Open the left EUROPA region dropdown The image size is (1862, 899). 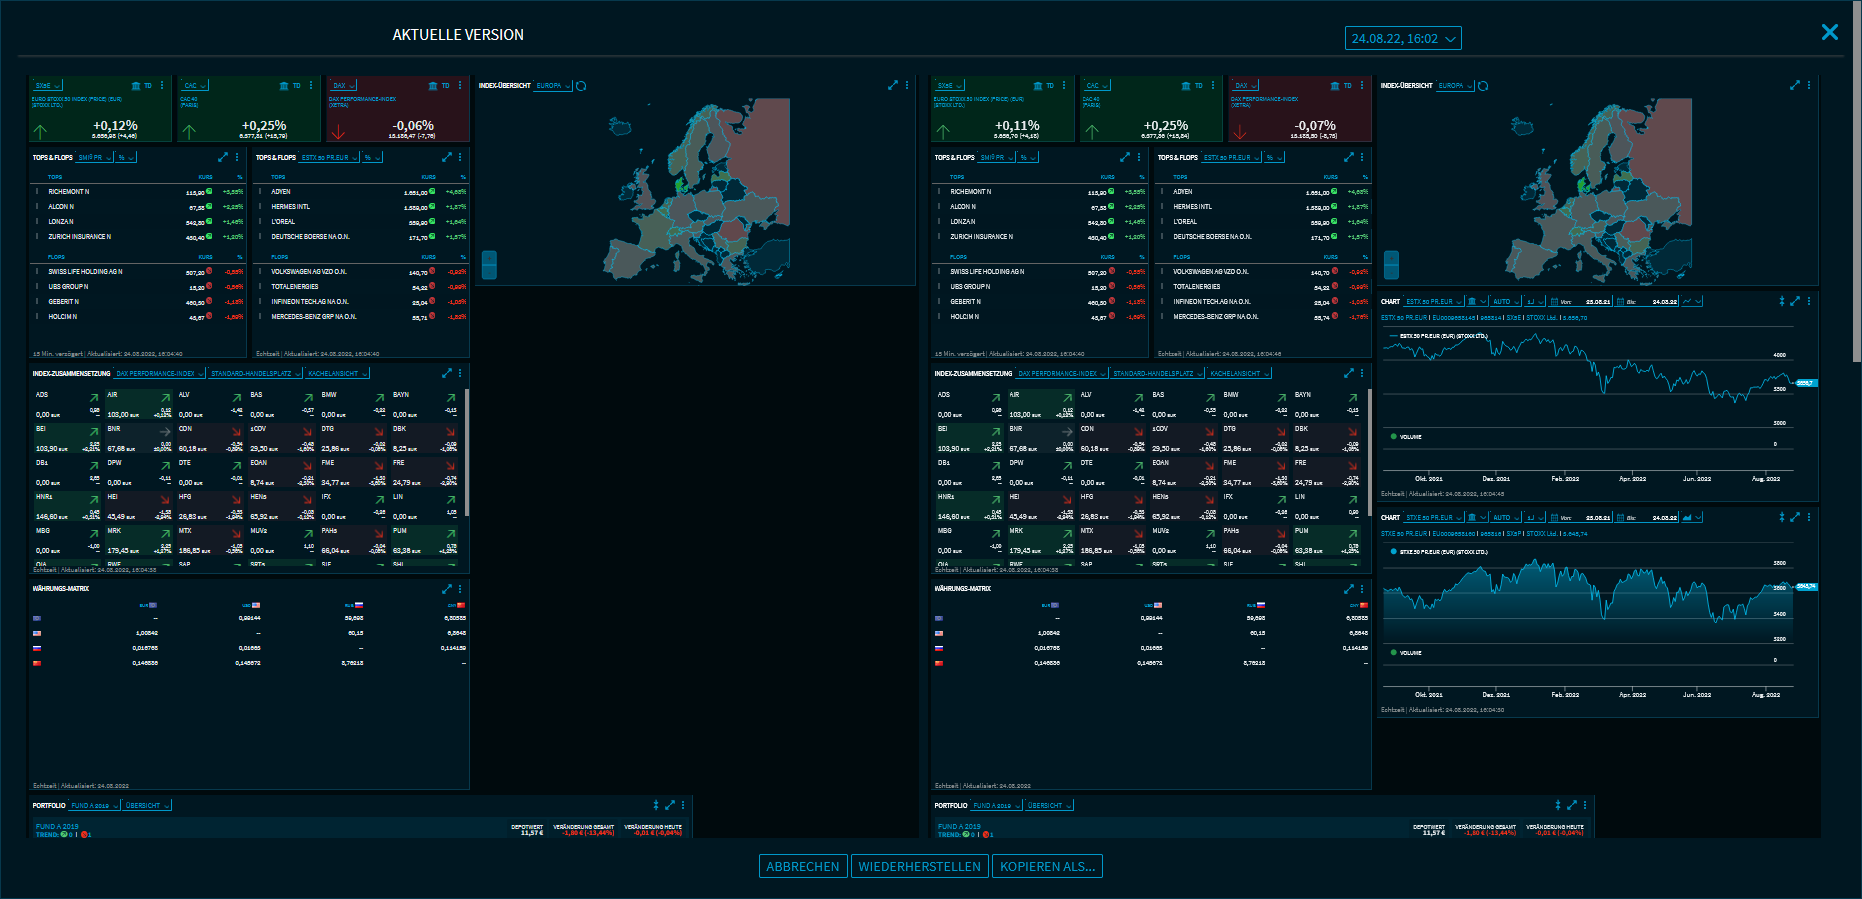pos(553,86)
